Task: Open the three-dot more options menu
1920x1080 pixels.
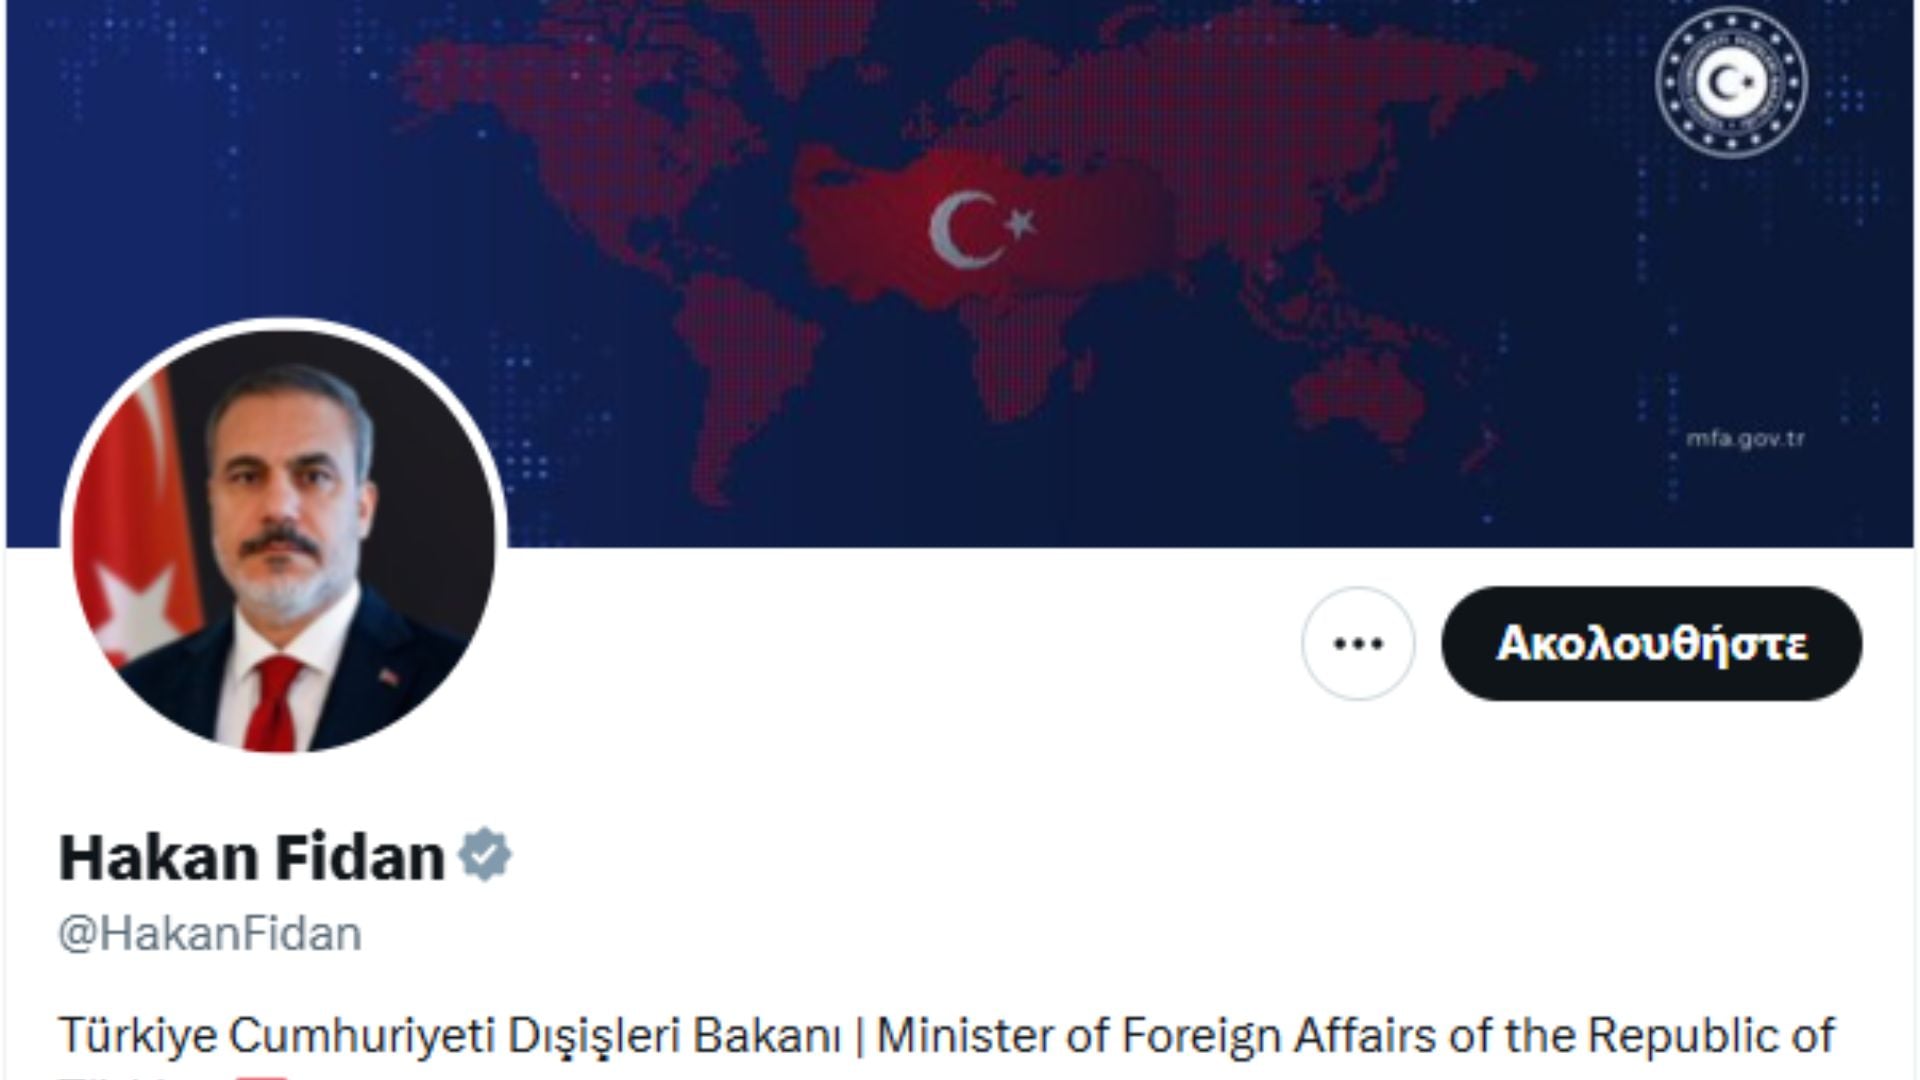Action: [1358, 643]
